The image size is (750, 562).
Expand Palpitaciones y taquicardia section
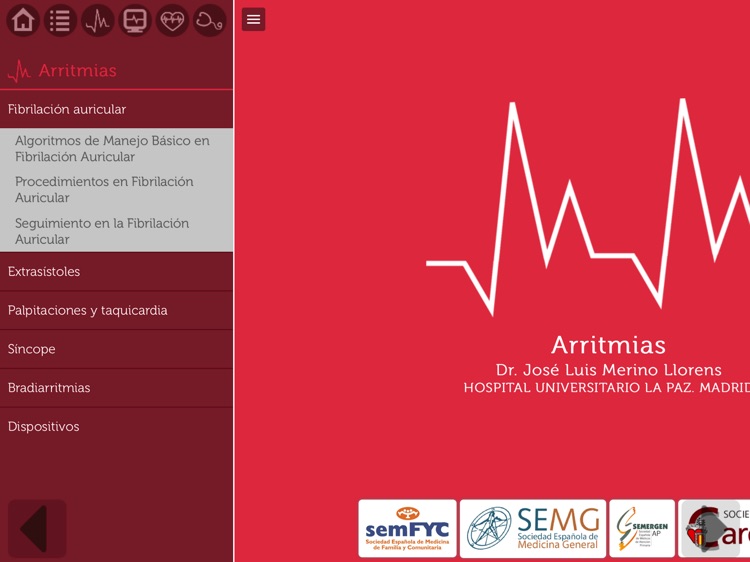(x=116, y=310)
